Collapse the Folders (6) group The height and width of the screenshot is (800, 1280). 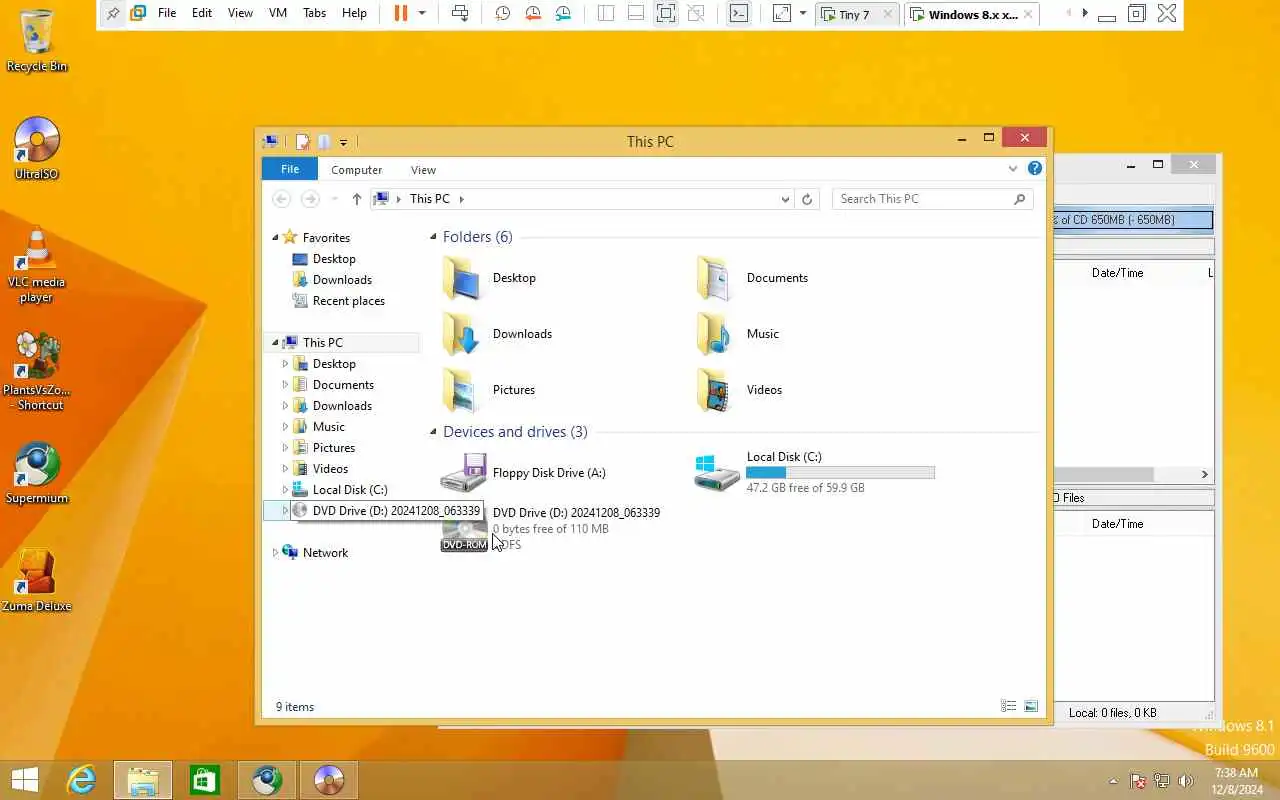coord(434,237)
